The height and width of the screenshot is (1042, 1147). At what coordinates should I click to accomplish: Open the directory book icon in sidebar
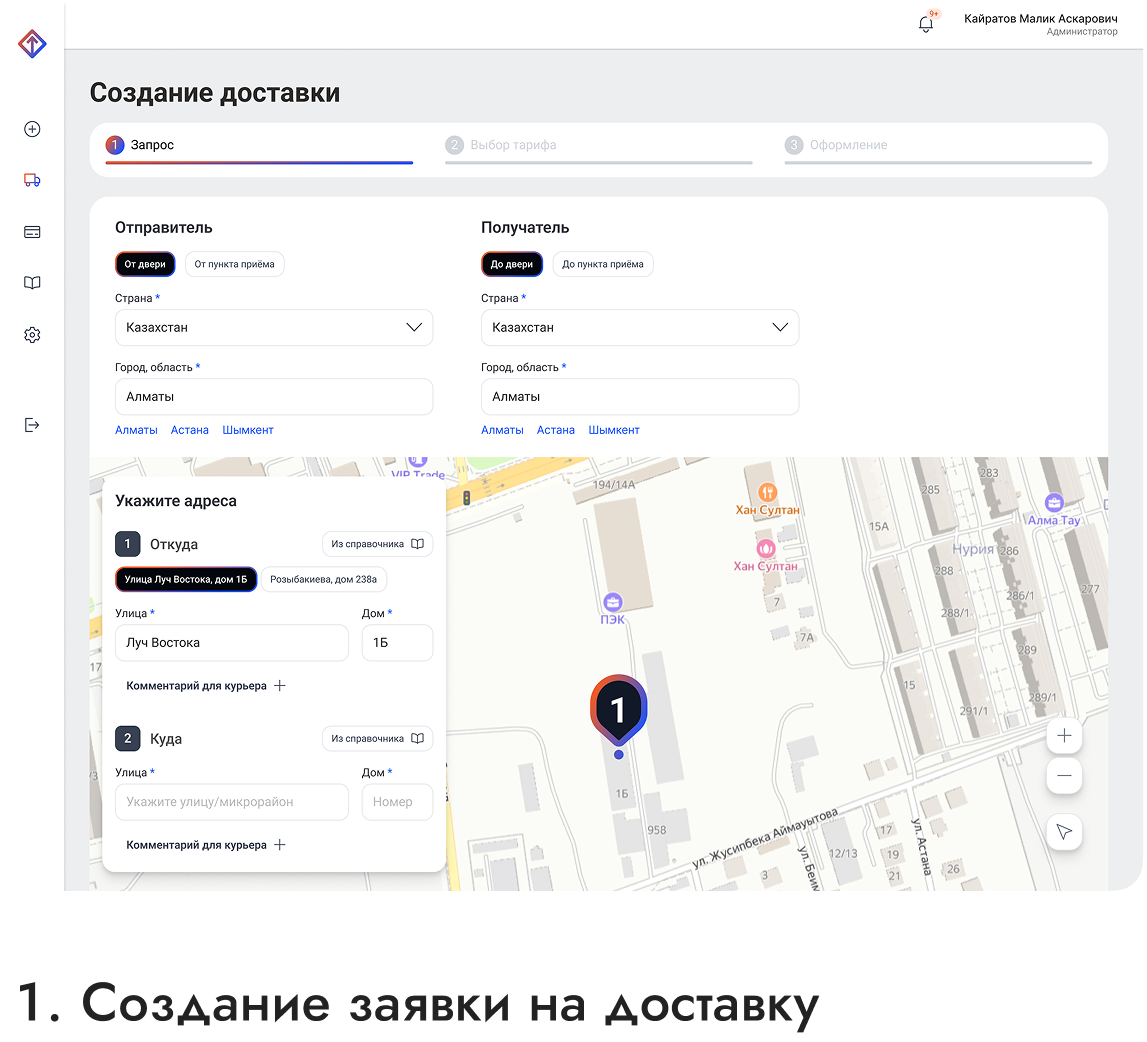click(32, 283)
